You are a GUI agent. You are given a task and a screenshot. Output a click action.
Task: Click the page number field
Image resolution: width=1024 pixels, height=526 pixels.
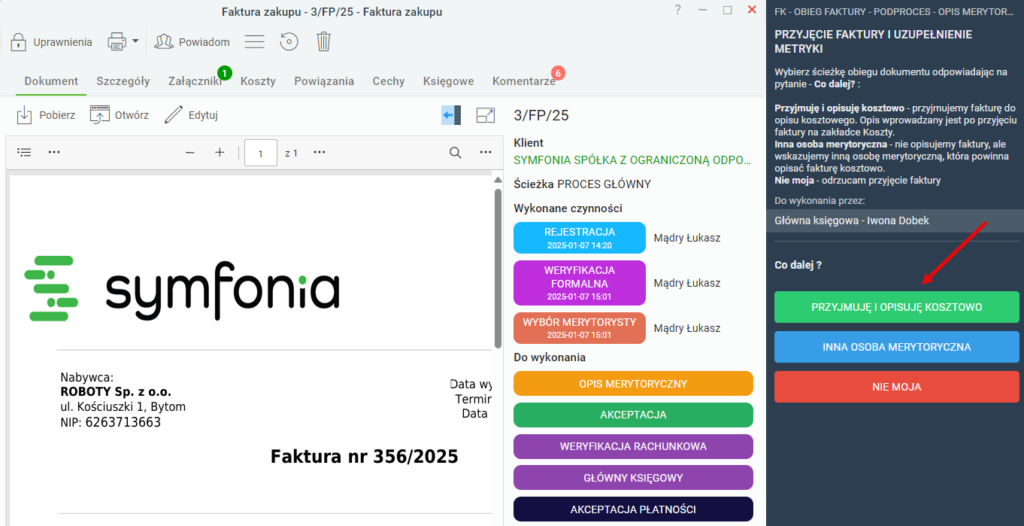(261, 153)
